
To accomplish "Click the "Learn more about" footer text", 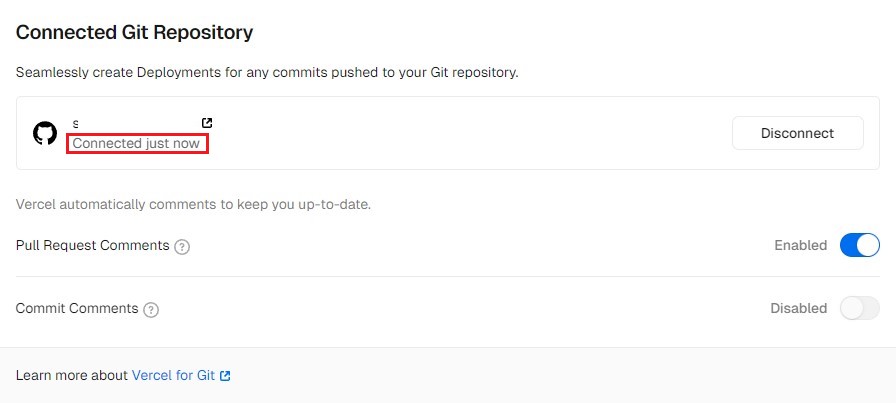I will tap(72, 376).
